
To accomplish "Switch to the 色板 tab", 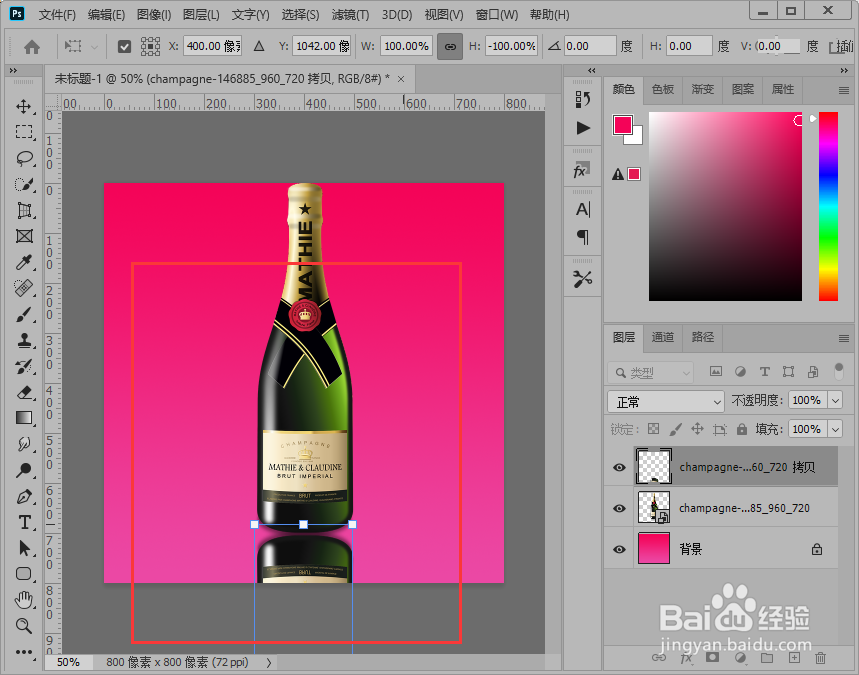I will click(x=663, y=89).
